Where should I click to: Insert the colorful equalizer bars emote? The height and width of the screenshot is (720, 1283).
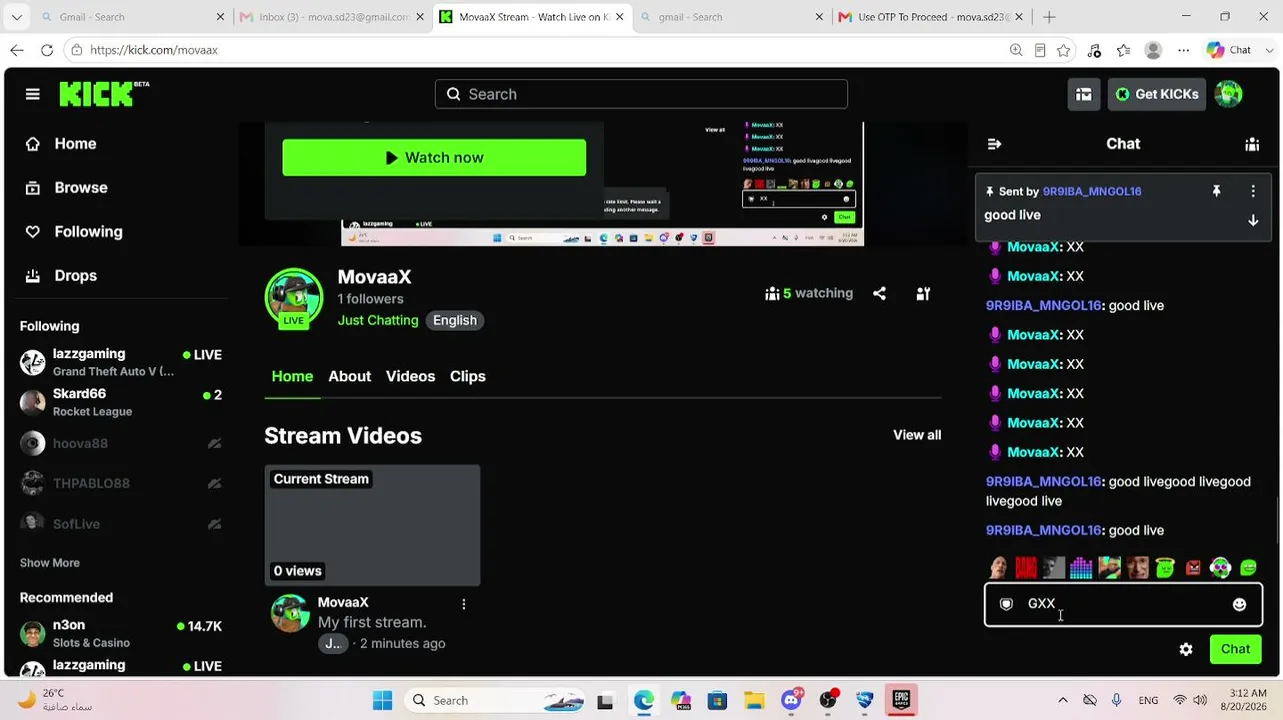[x=1081, y=568]
